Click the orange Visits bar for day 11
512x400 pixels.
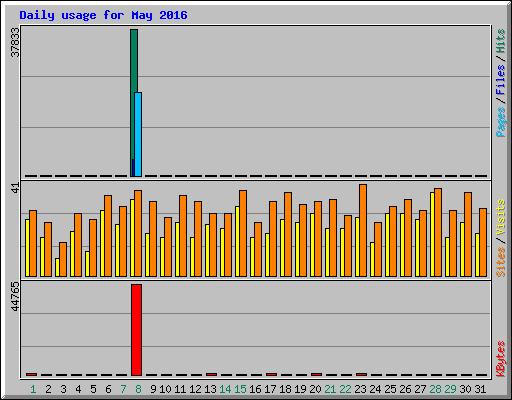click(183, 236)
